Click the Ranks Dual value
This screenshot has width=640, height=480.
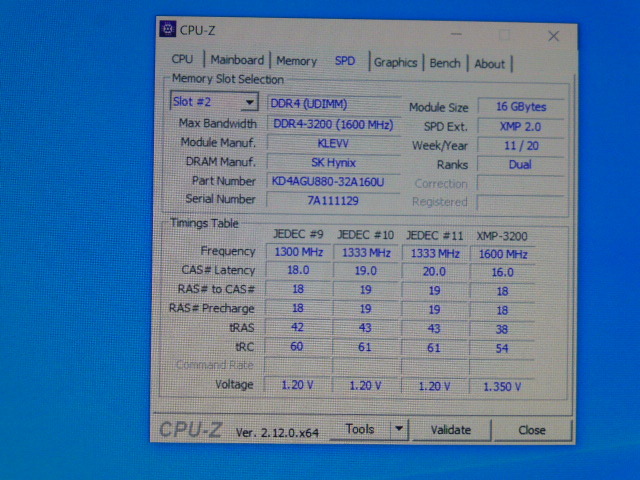click(x=521, y=164)
